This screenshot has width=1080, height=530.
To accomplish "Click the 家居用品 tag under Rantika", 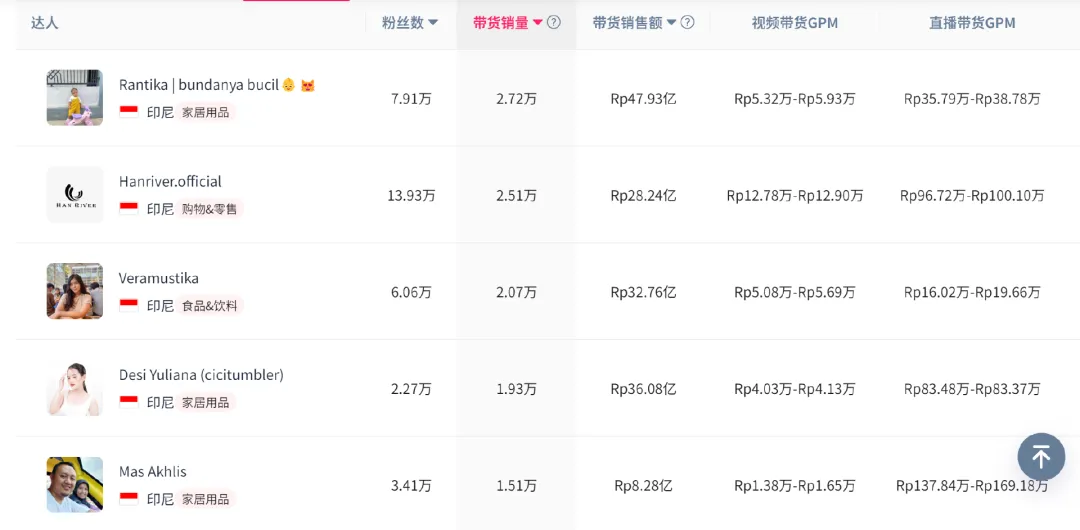I will pos(205,112).
